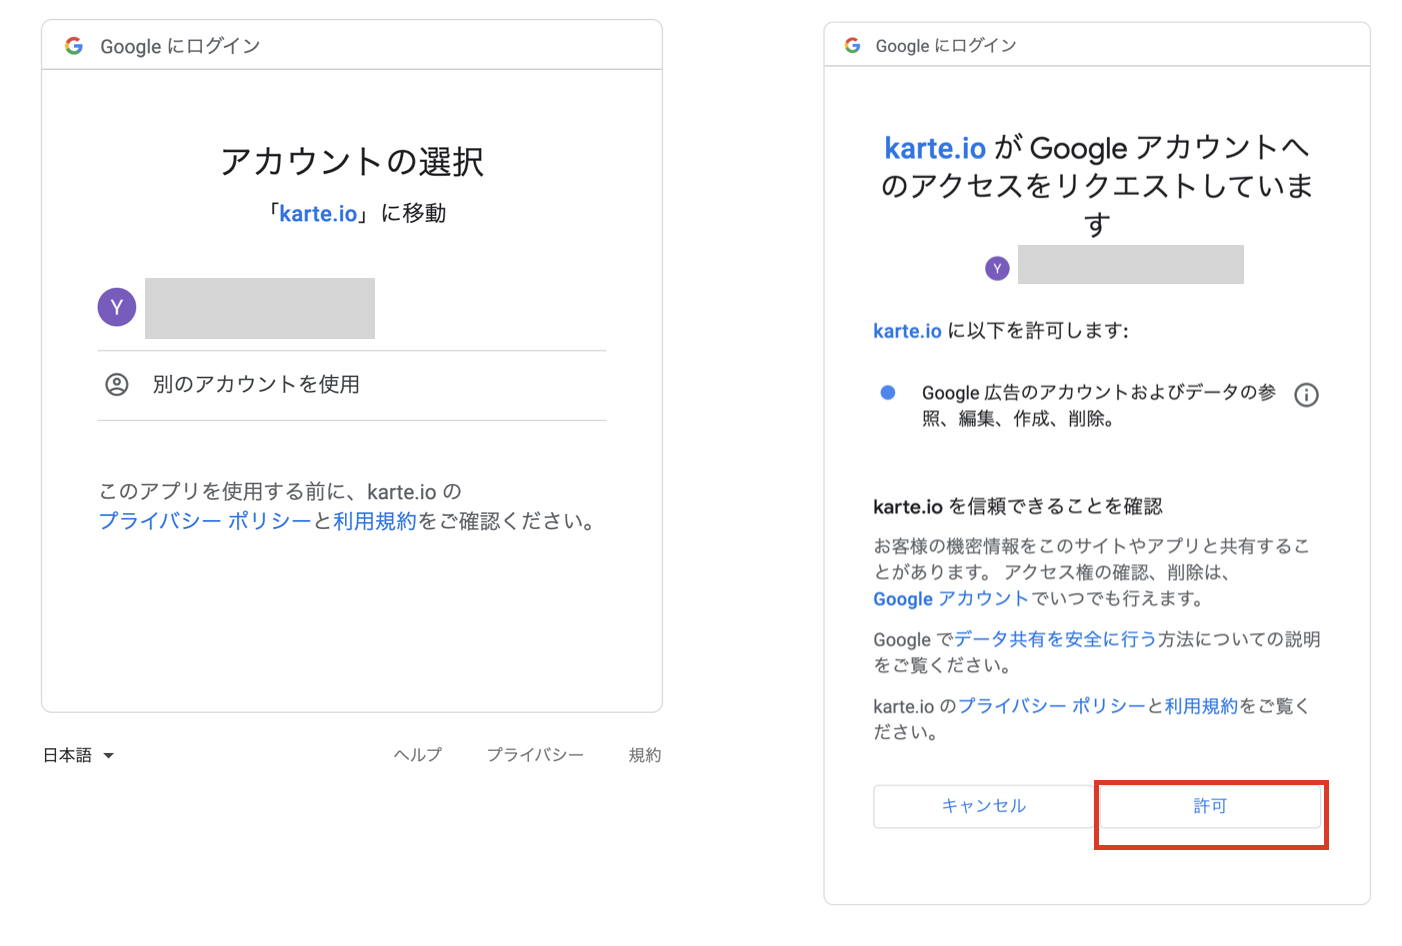Open プライバシー ポリシー link in account chooser
Image resolution: width=1402 pixels, height=946 pixels.
205,521
